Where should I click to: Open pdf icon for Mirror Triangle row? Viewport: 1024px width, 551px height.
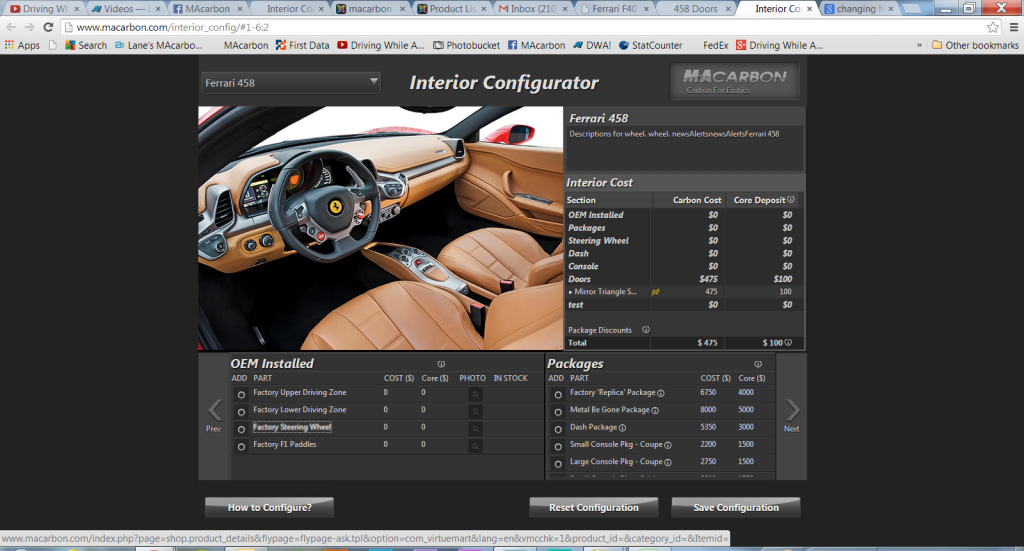pos(655,292)
